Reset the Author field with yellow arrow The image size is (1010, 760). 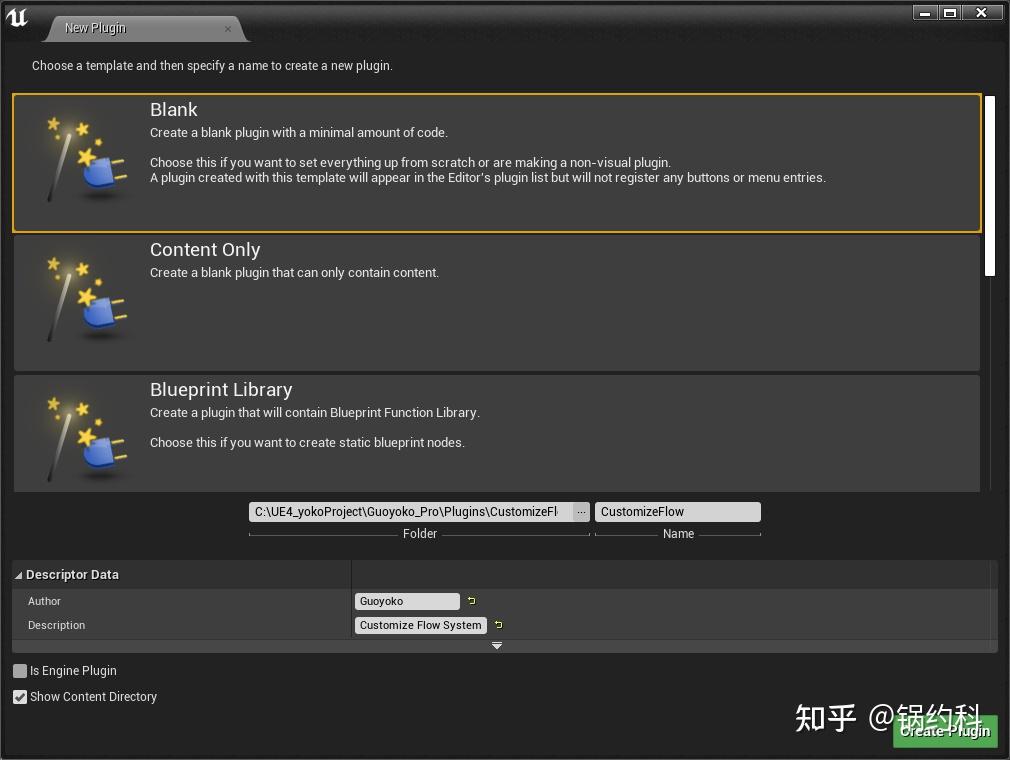tap(470, 601)
